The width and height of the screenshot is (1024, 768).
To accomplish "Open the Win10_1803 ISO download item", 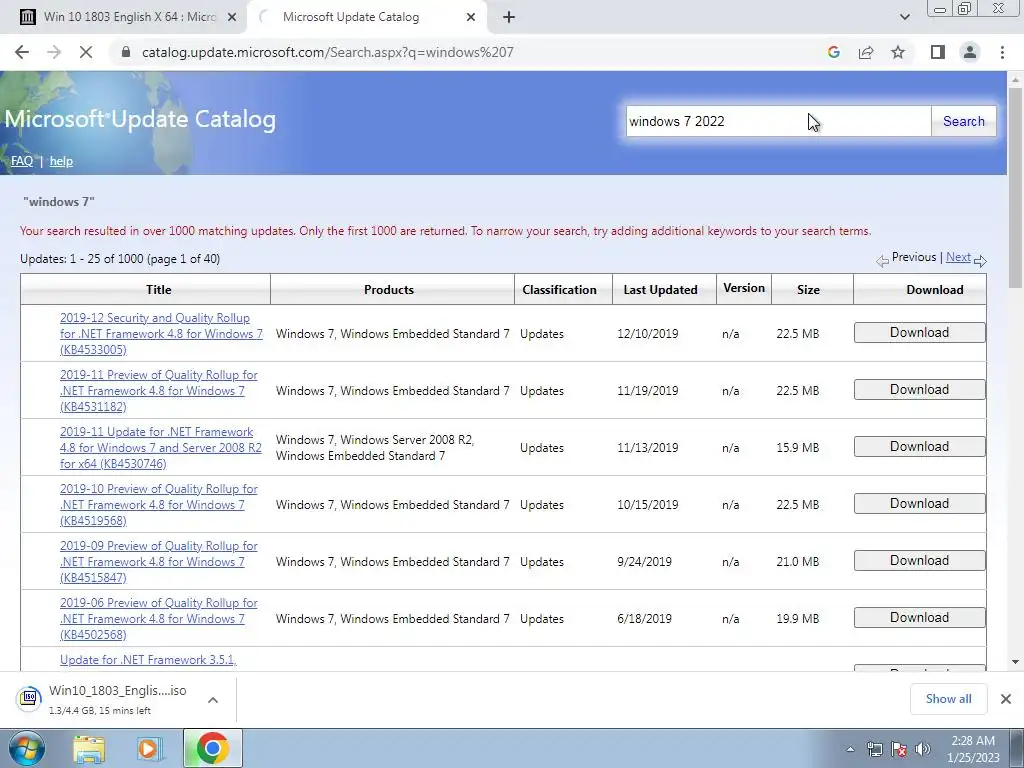I will [102, 699].
